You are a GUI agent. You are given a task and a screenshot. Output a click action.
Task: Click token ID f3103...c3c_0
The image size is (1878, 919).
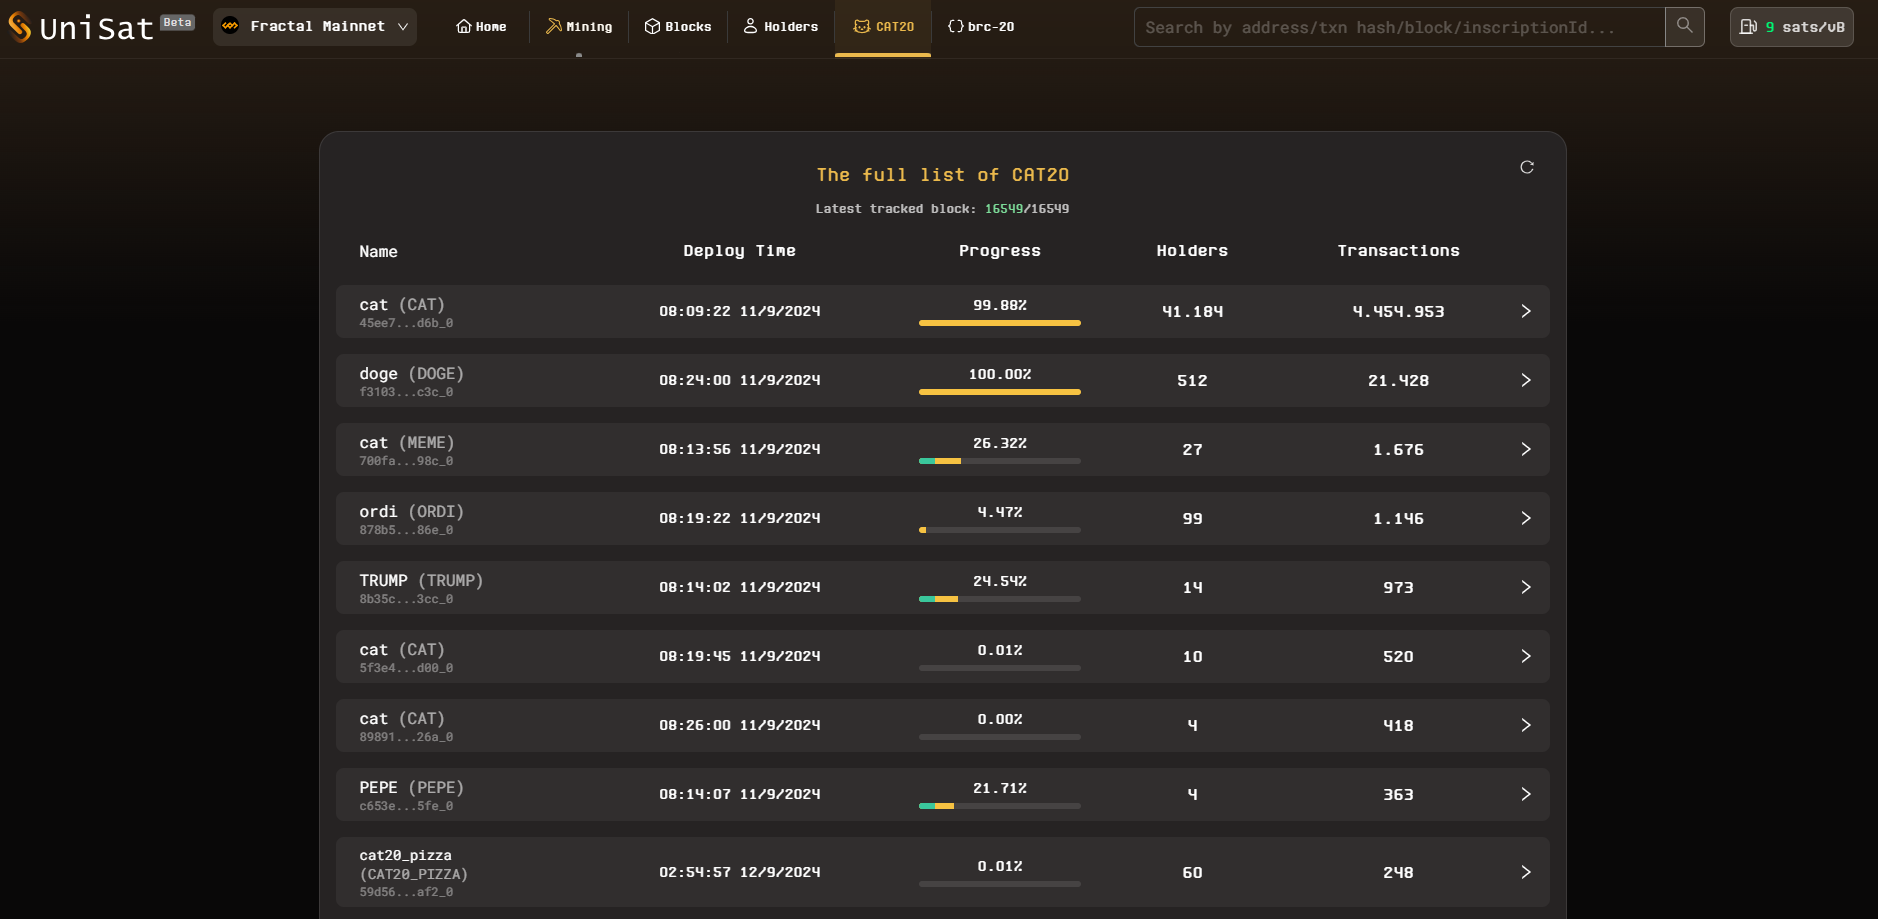point(406,392)
